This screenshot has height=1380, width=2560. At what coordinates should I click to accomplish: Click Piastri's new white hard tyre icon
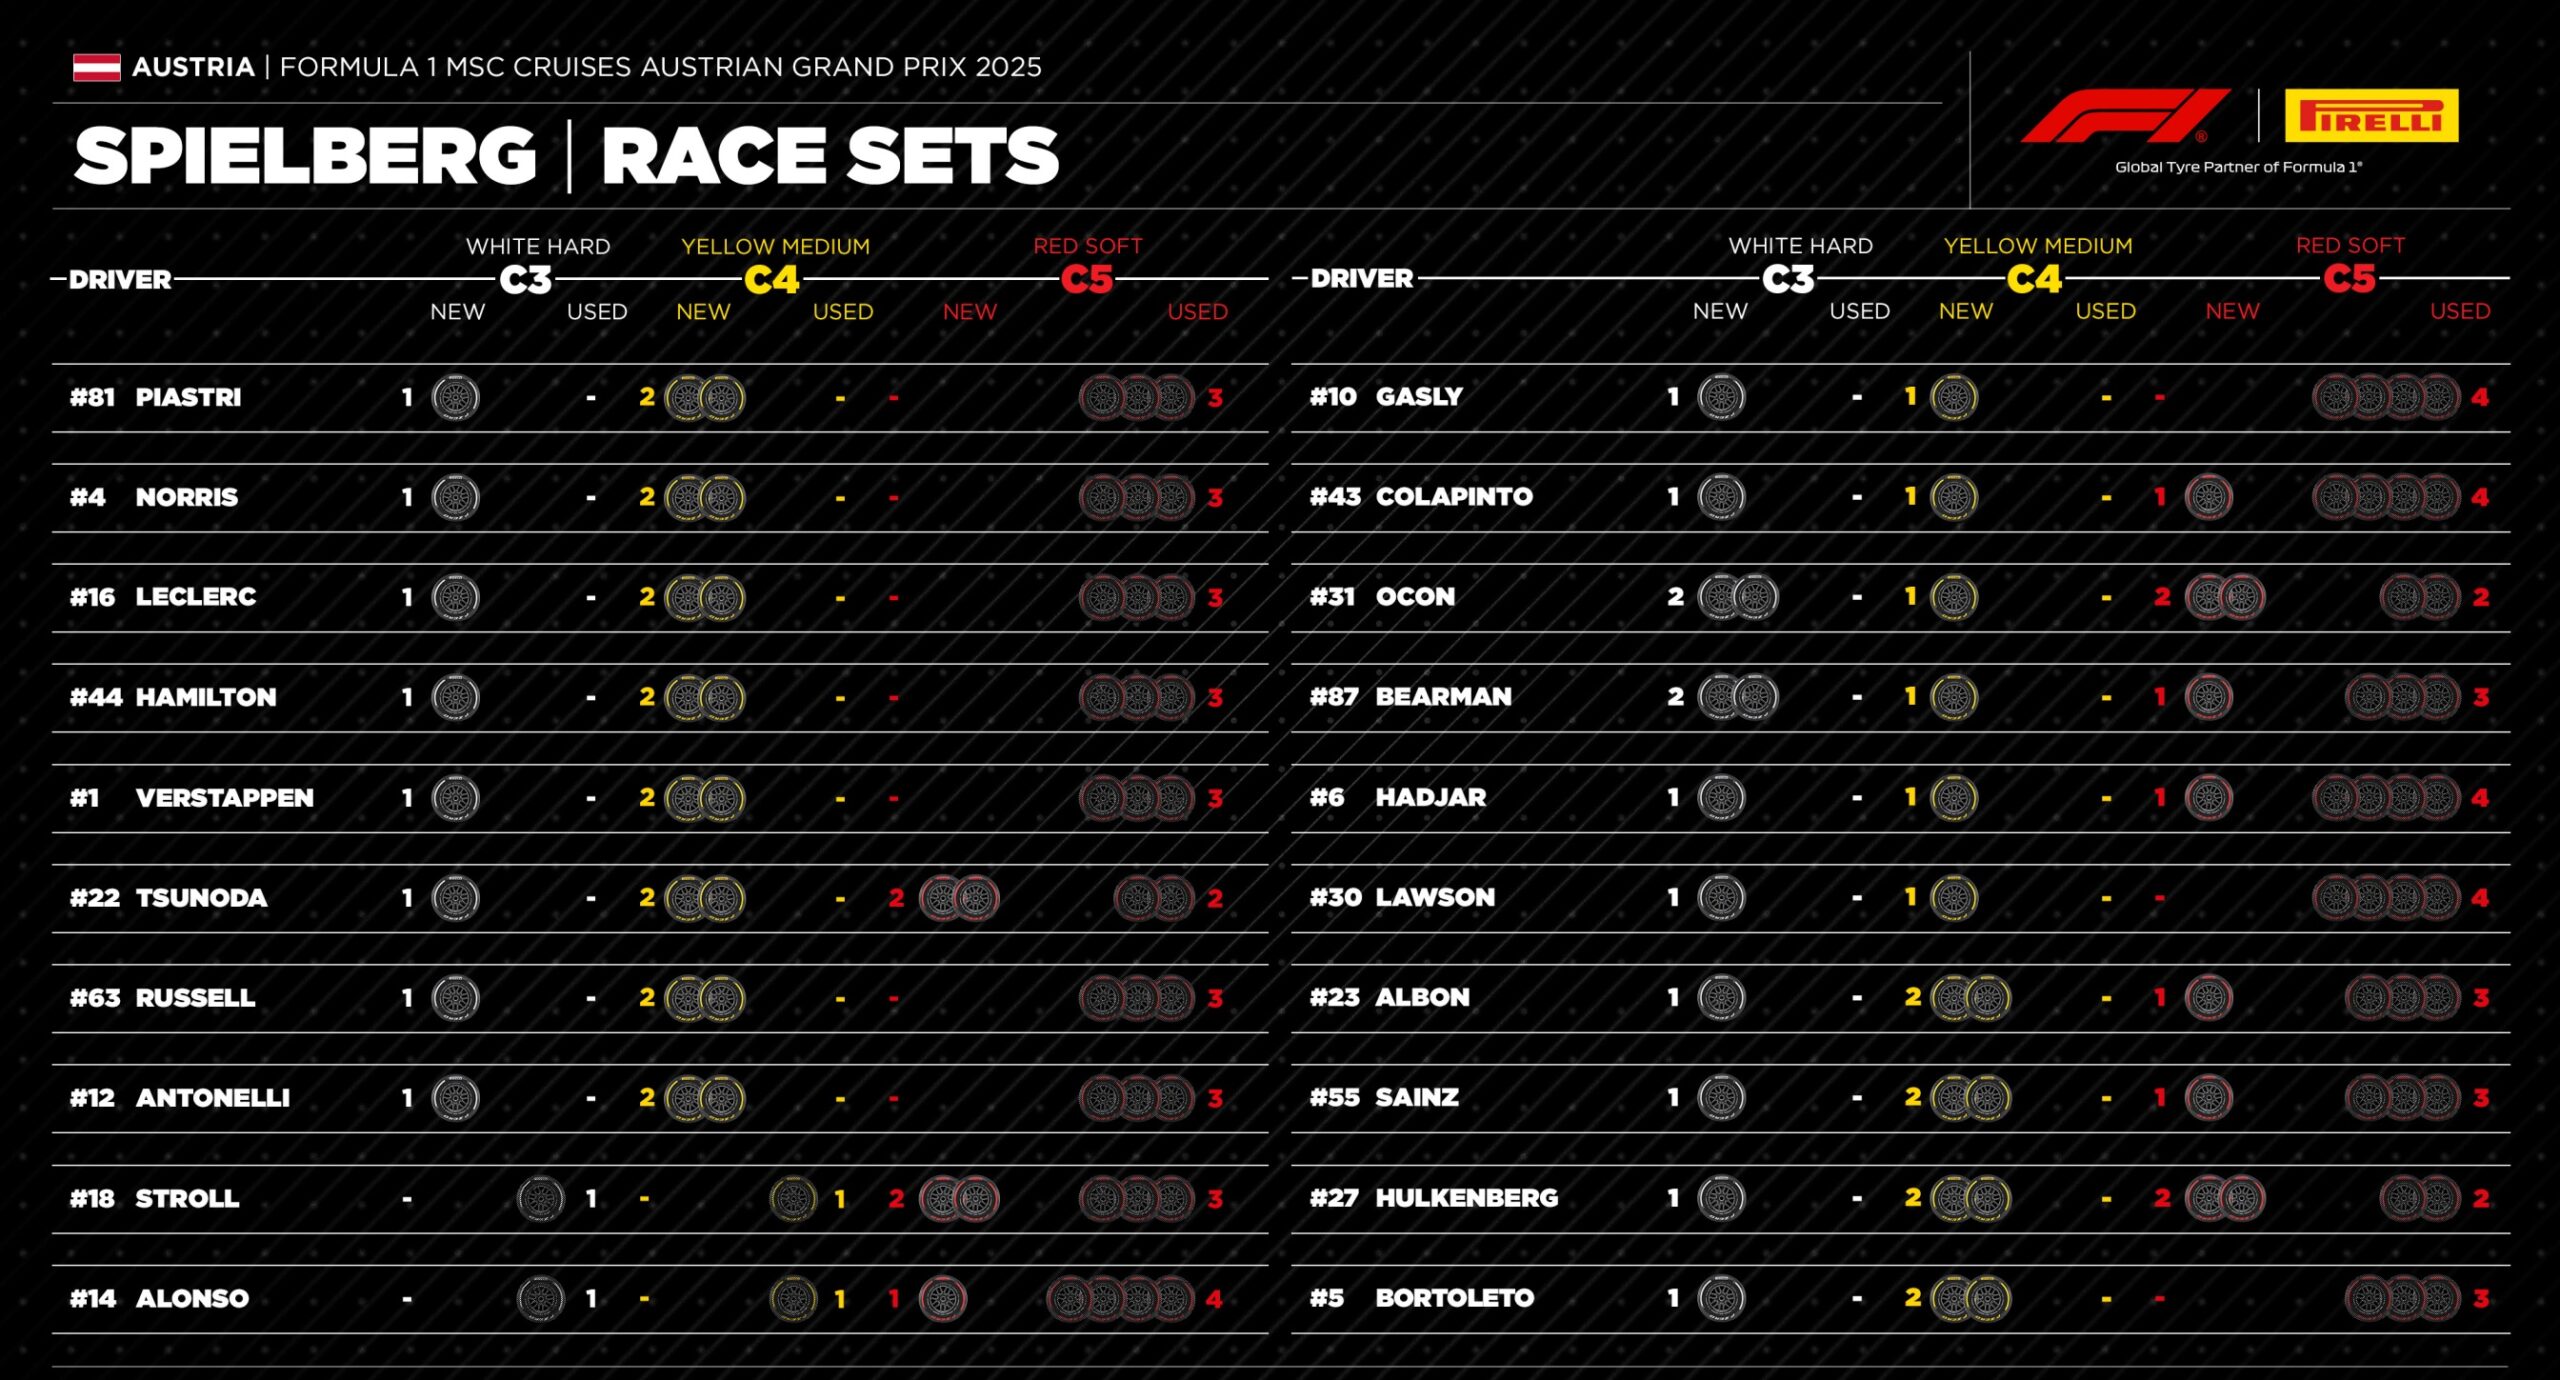[x=455, y=397]
